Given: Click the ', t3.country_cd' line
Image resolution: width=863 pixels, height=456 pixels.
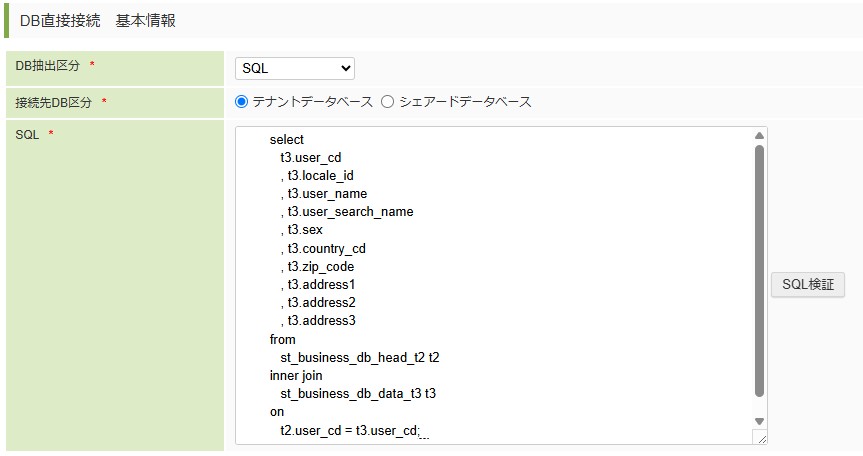Looking at the screenshot, I should pos(323,249).
